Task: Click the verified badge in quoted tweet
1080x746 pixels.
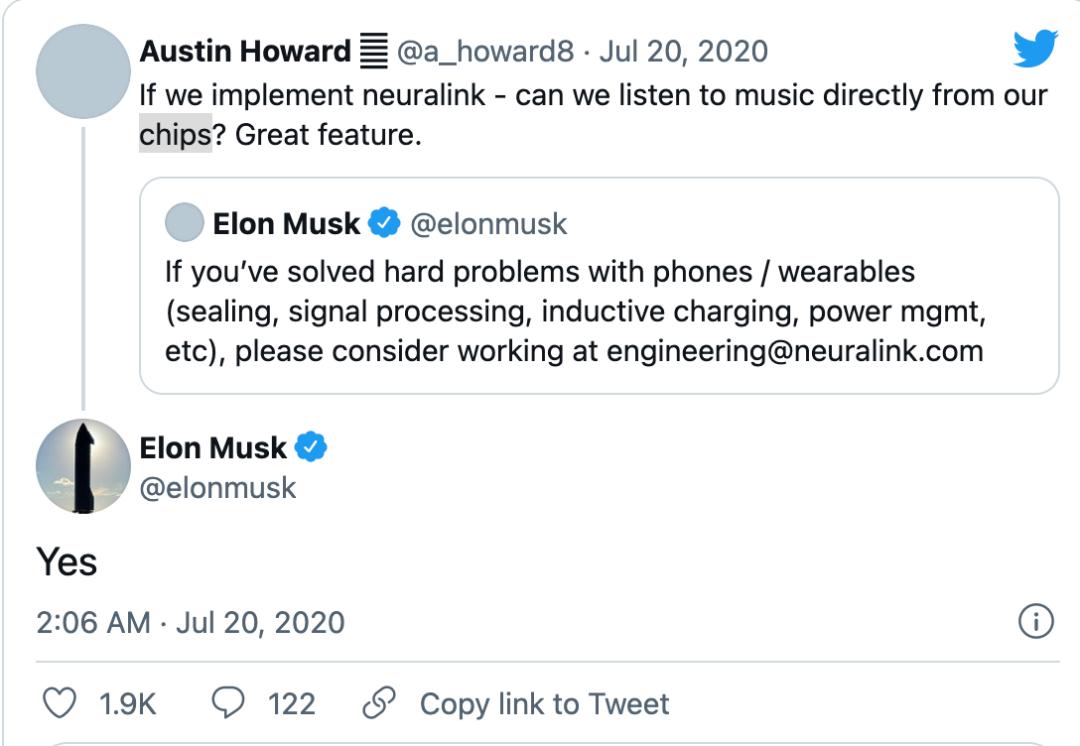Action: tap(384, 223)
